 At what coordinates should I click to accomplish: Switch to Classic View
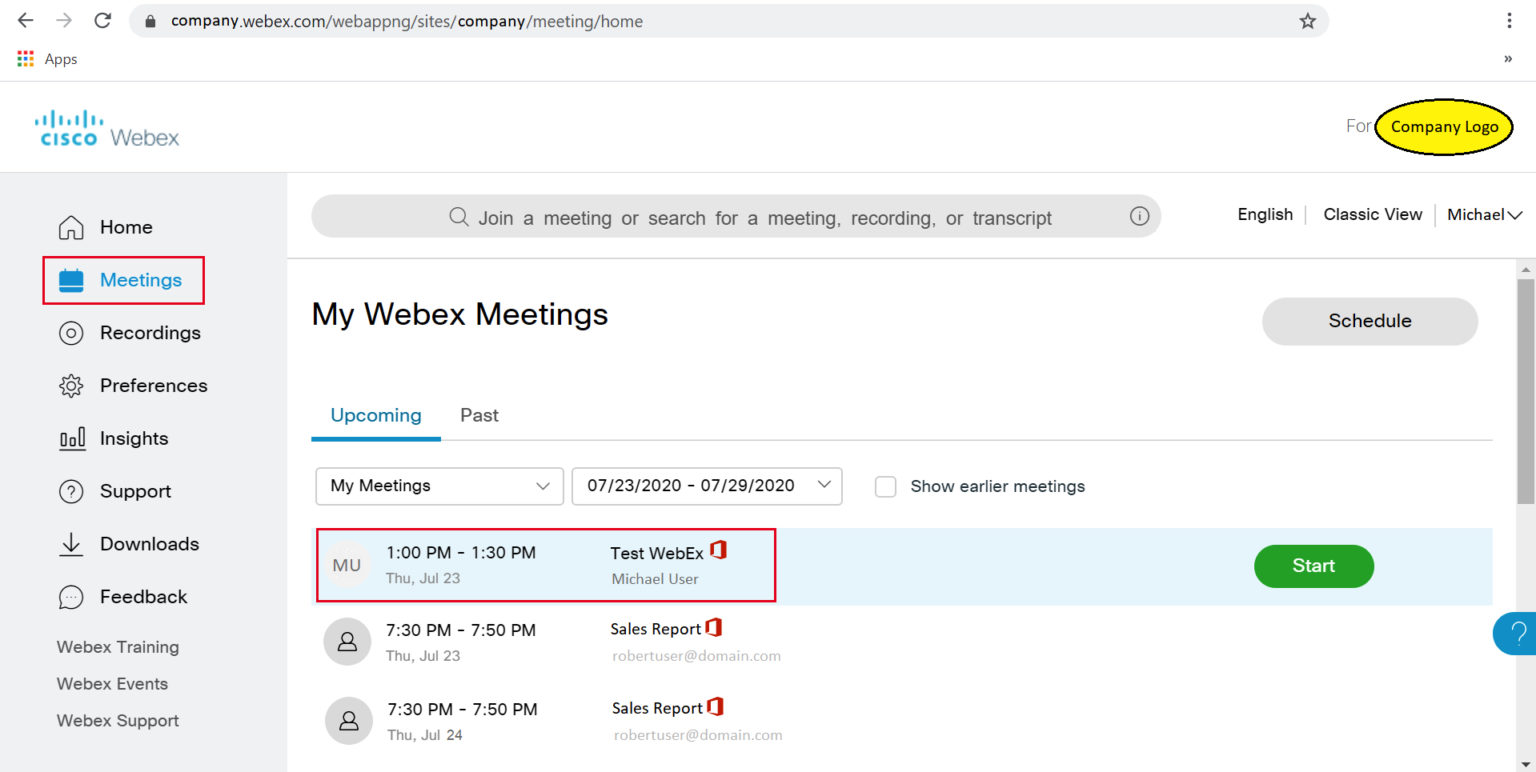coord(1372,215)
